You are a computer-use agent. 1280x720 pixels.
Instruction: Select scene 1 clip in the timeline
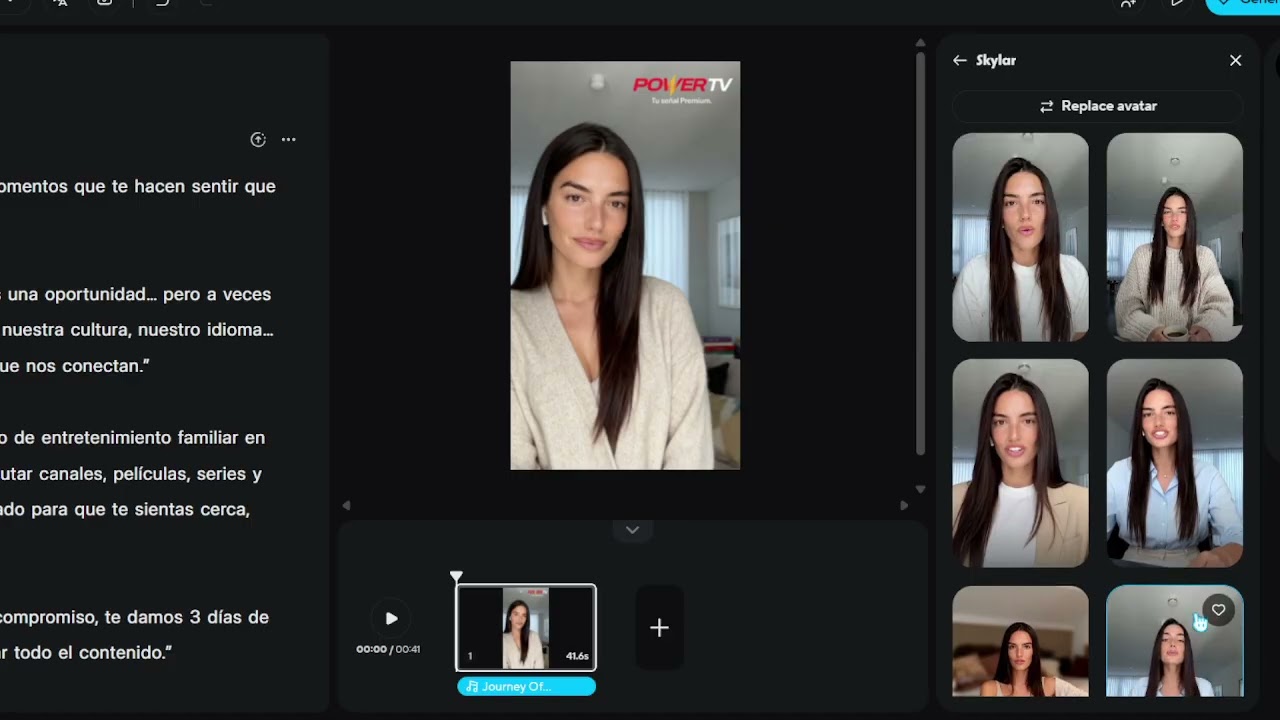coord(526,627)
